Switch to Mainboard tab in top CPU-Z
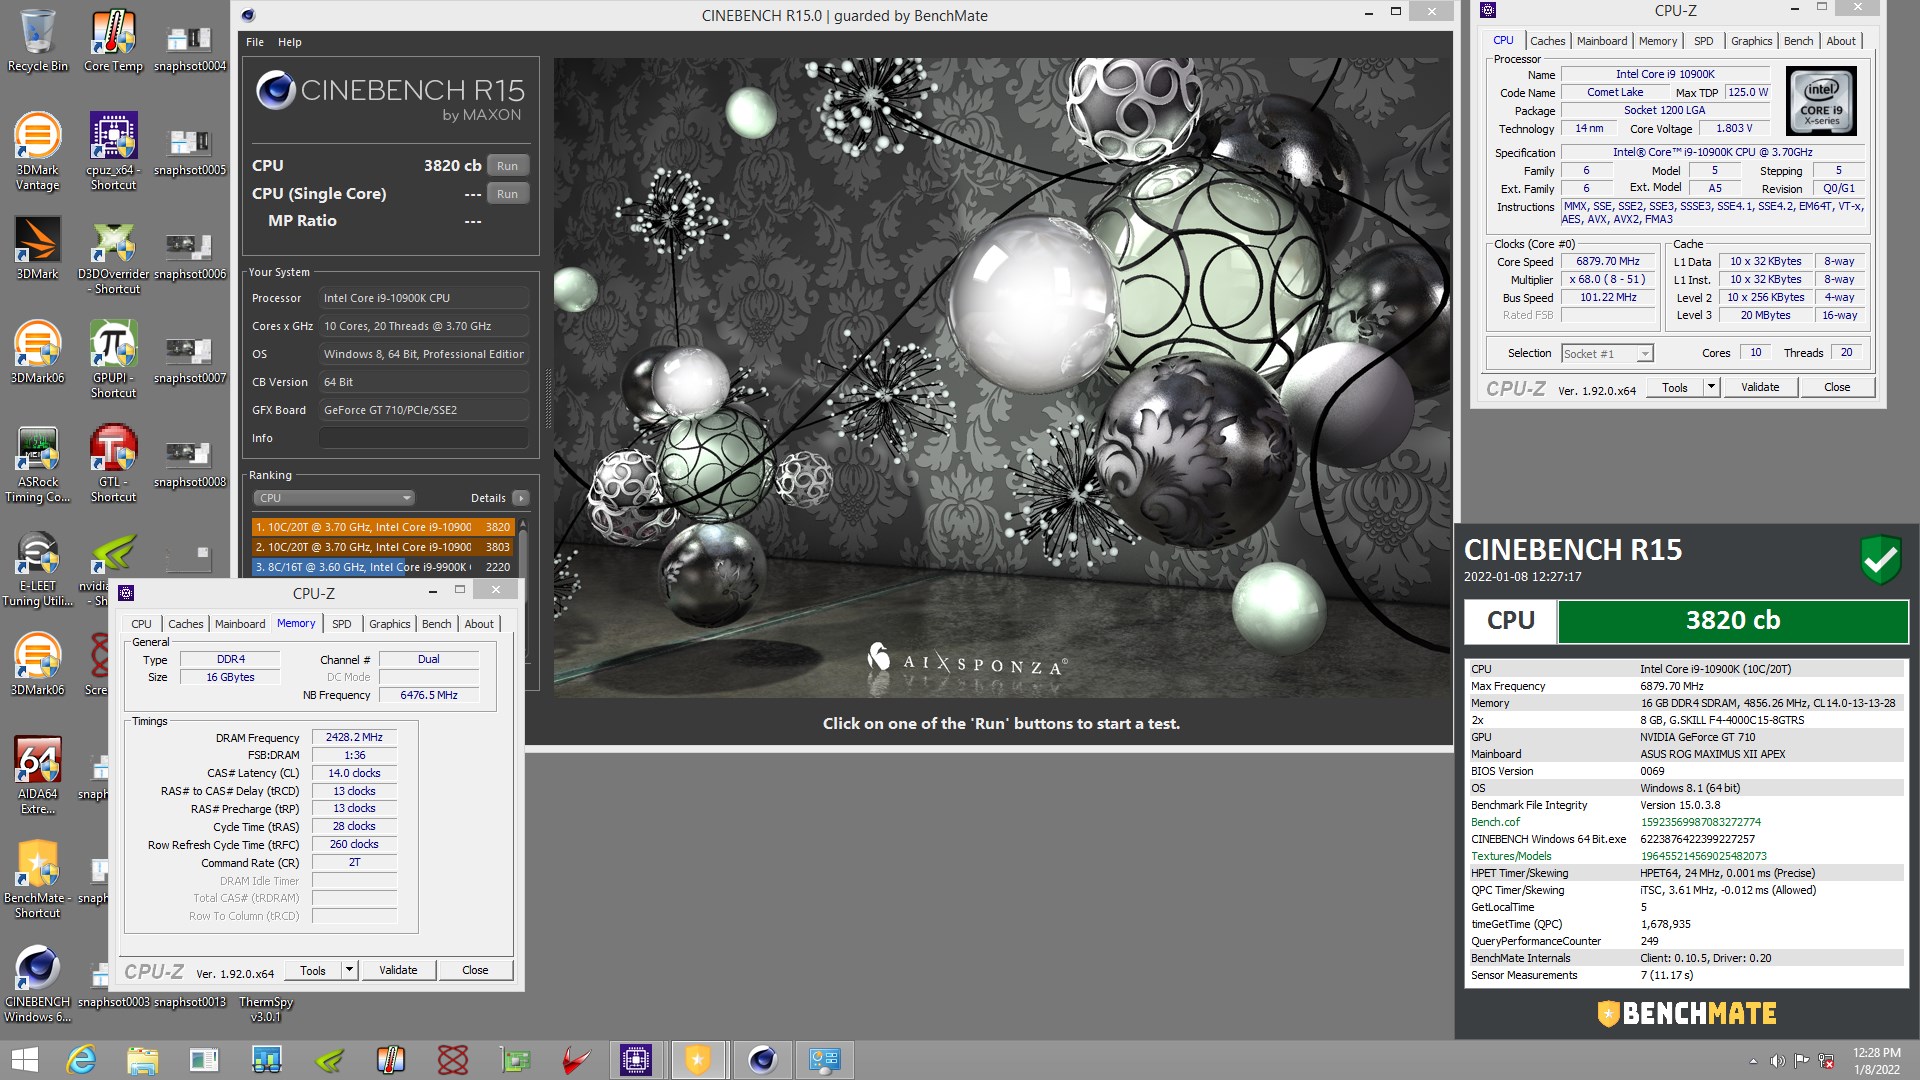 pyautogui.click(x=1602, y=41)
